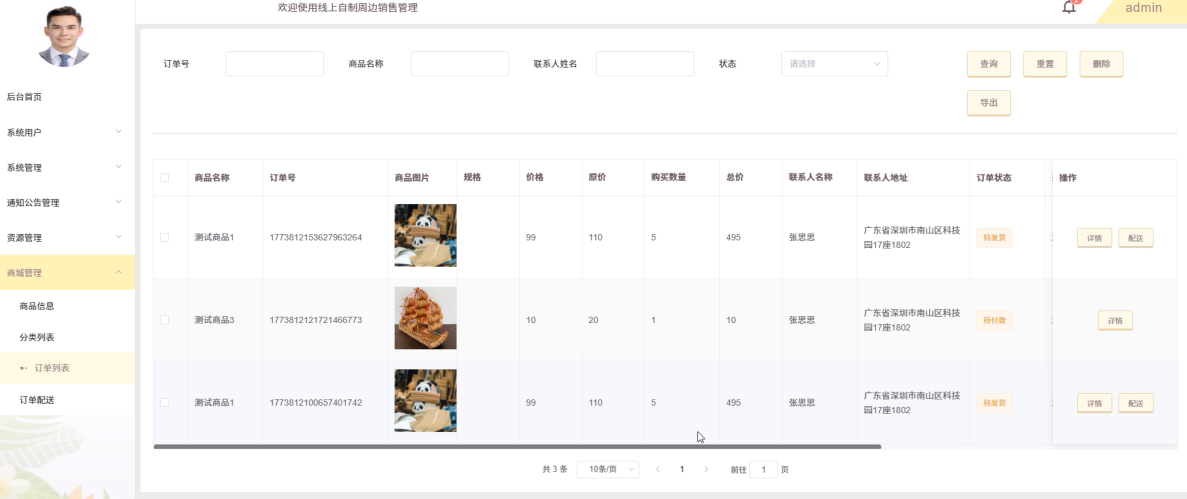
Task: Tick checkbox for order 1773812153627963264
Action: point(164,238)
